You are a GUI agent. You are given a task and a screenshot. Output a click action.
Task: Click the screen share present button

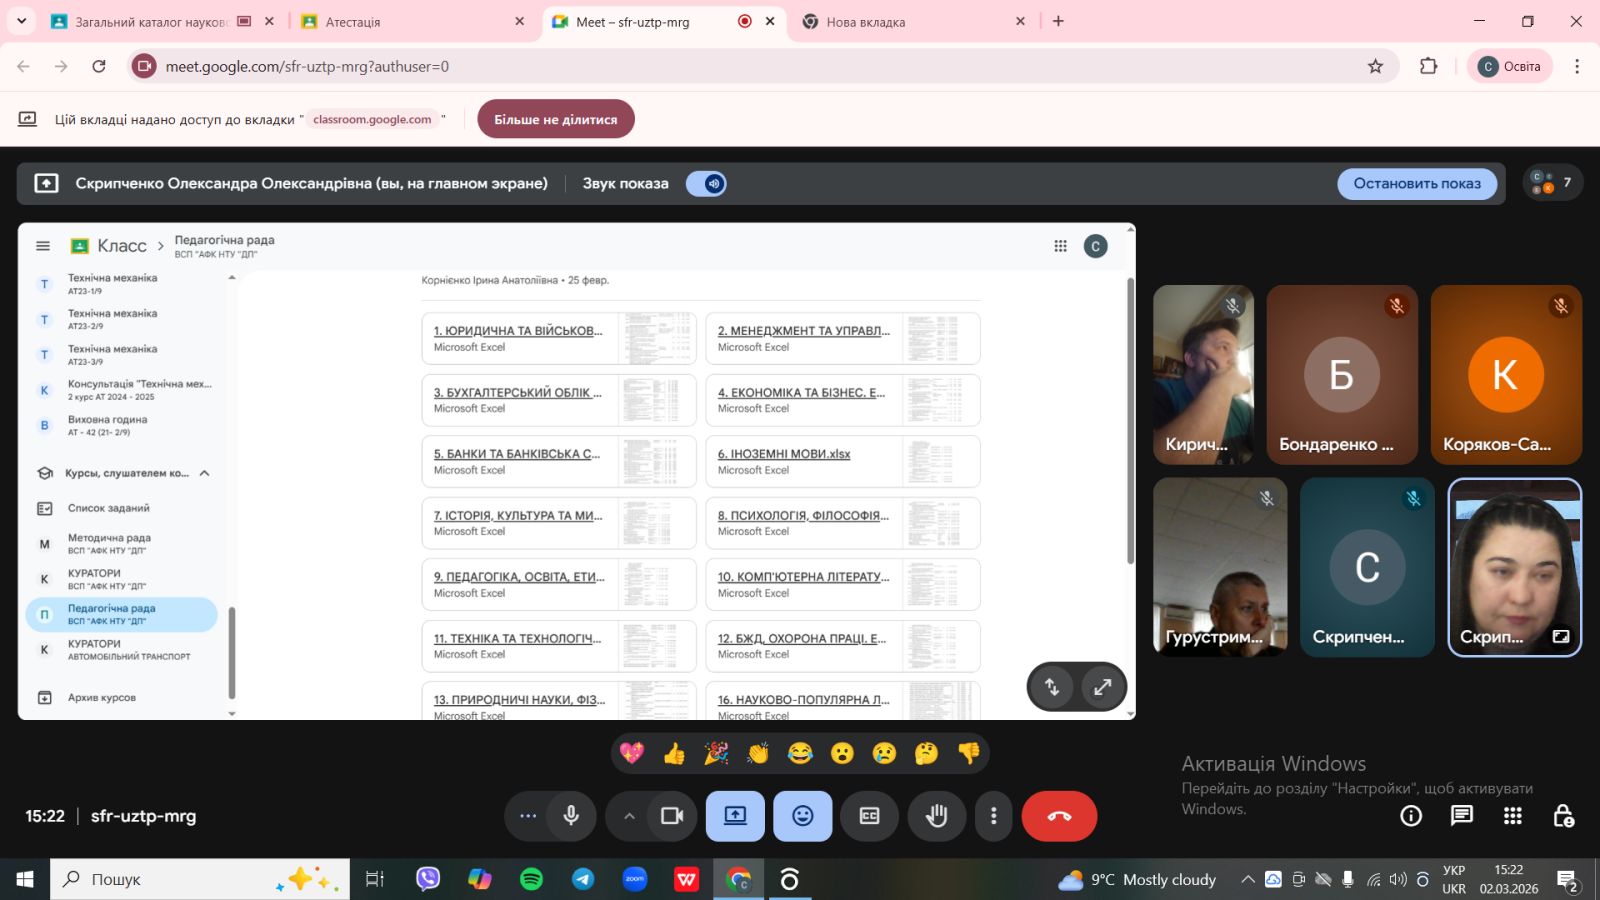(735, 816)
